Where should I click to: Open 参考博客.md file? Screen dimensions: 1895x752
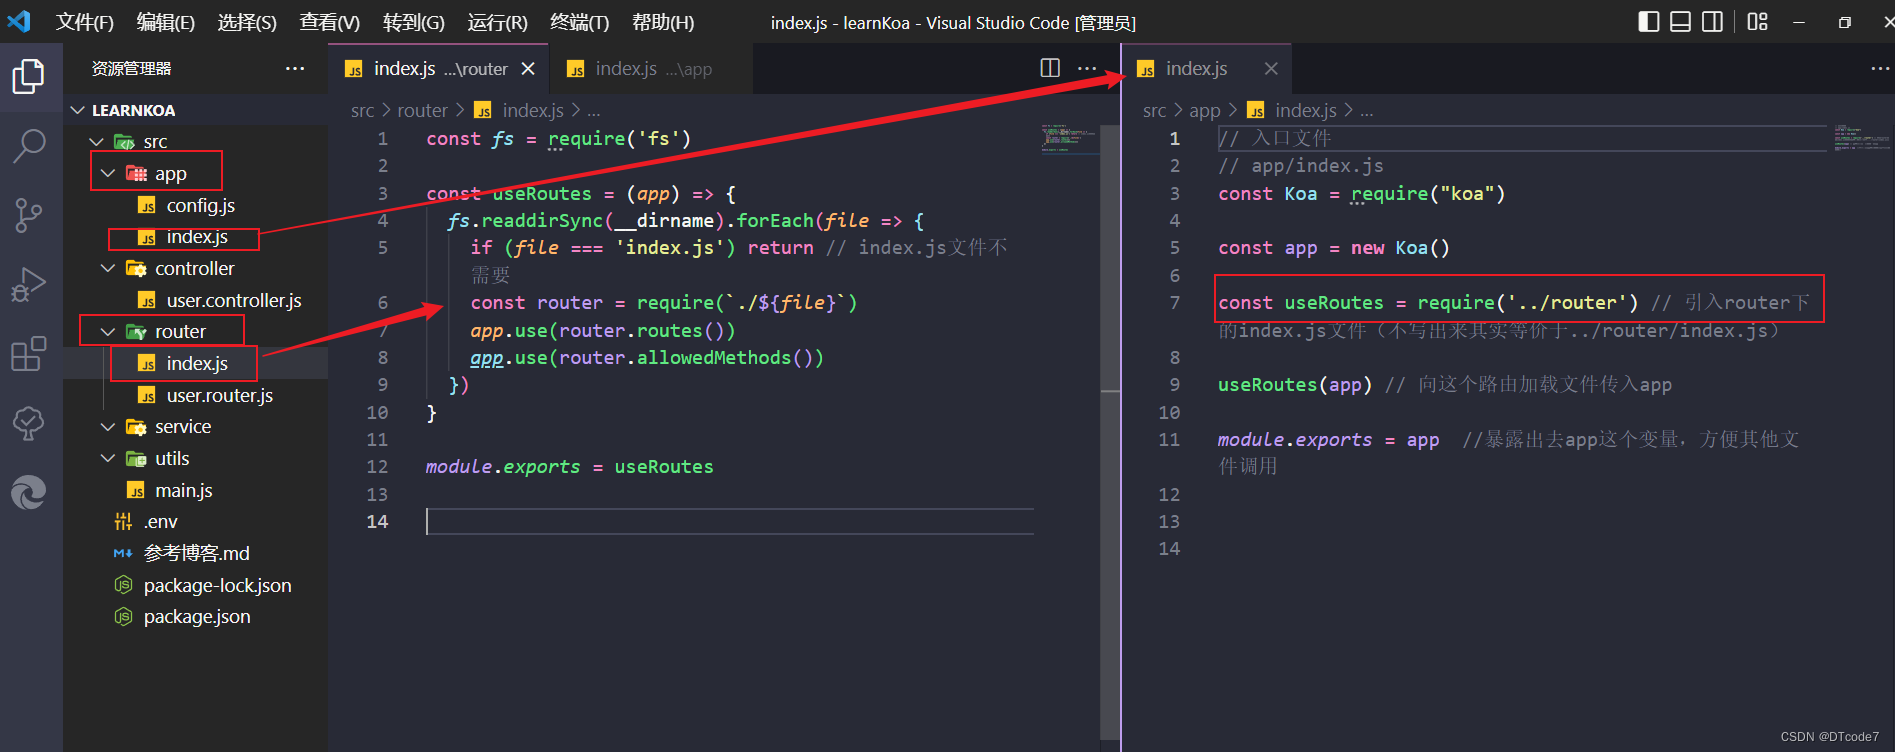pyautogui.click(x=196, y=553)
